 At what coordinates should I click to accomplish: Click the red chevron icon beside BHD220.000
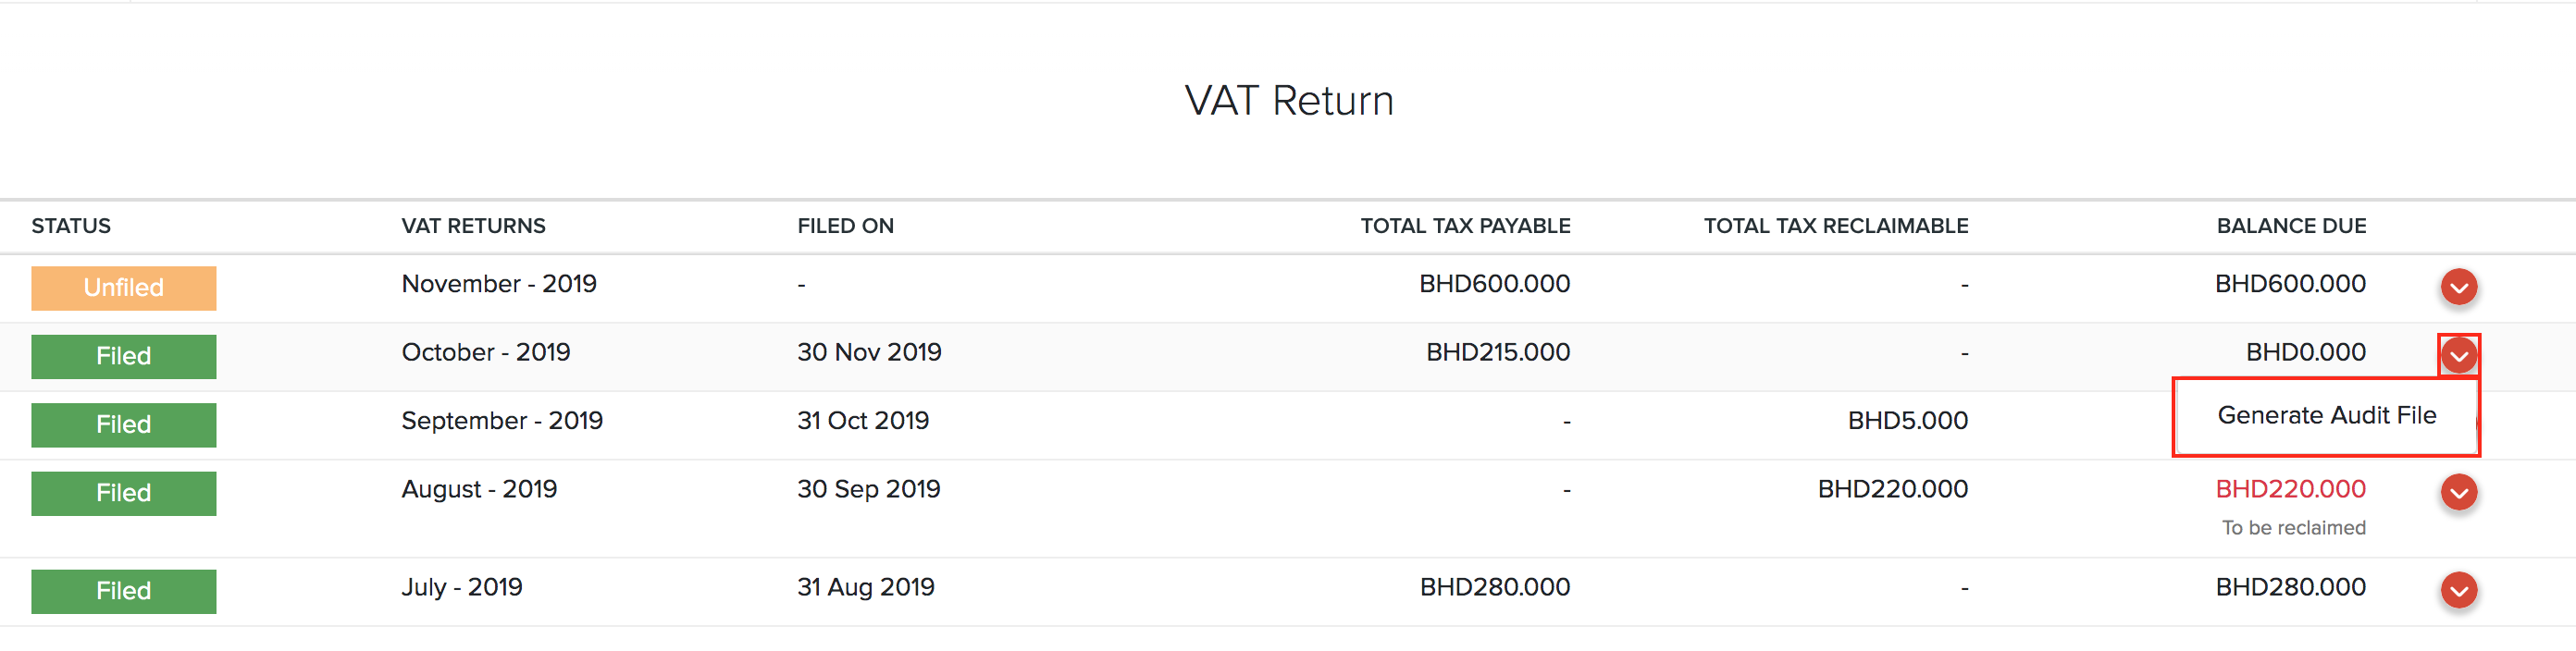[x=2459, y=493]
